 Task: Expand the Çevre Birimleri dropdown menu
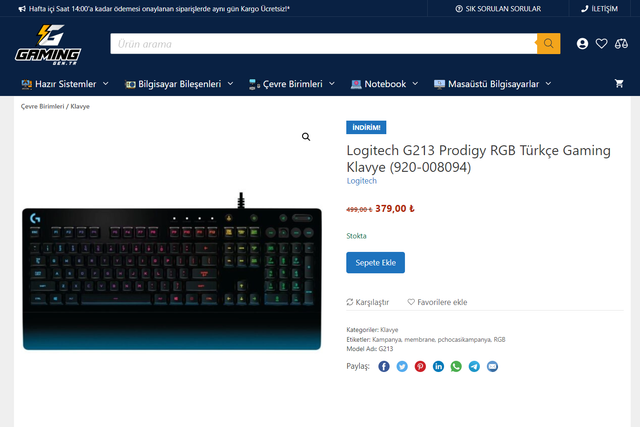[x=292, y=84]
